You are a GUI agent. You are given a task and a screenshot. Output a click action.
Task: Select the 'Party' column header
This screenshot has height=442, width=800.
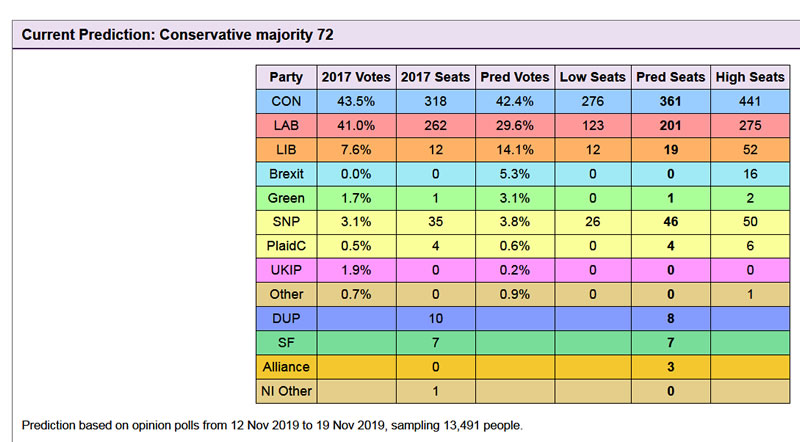tap(287, 77)
